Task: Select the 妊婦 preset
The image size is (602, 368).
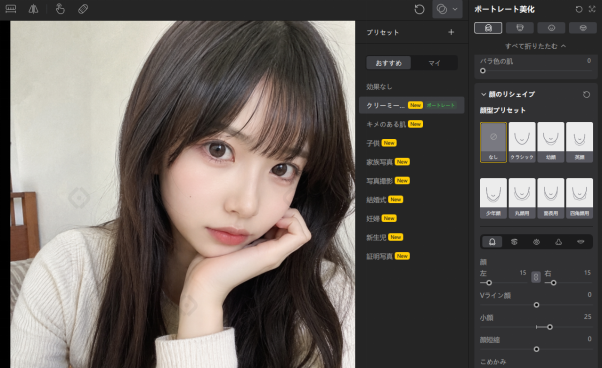Action: [411, 218]
